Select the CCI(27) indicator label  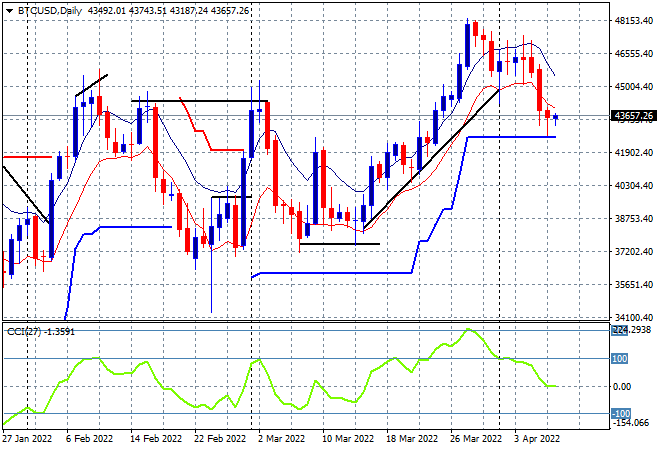coord(24,332)
